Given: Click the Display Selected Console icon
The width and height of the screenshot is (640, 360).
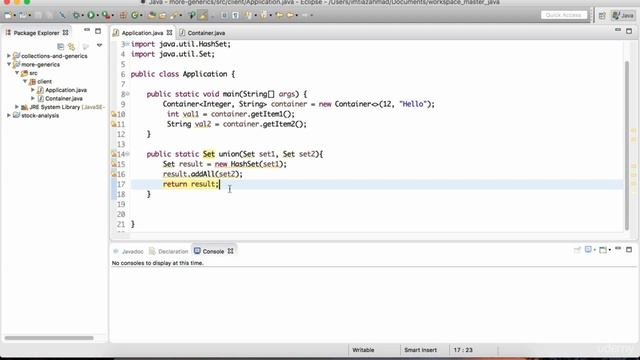Looking at the screenshot, I should click(x=588, y=249).
